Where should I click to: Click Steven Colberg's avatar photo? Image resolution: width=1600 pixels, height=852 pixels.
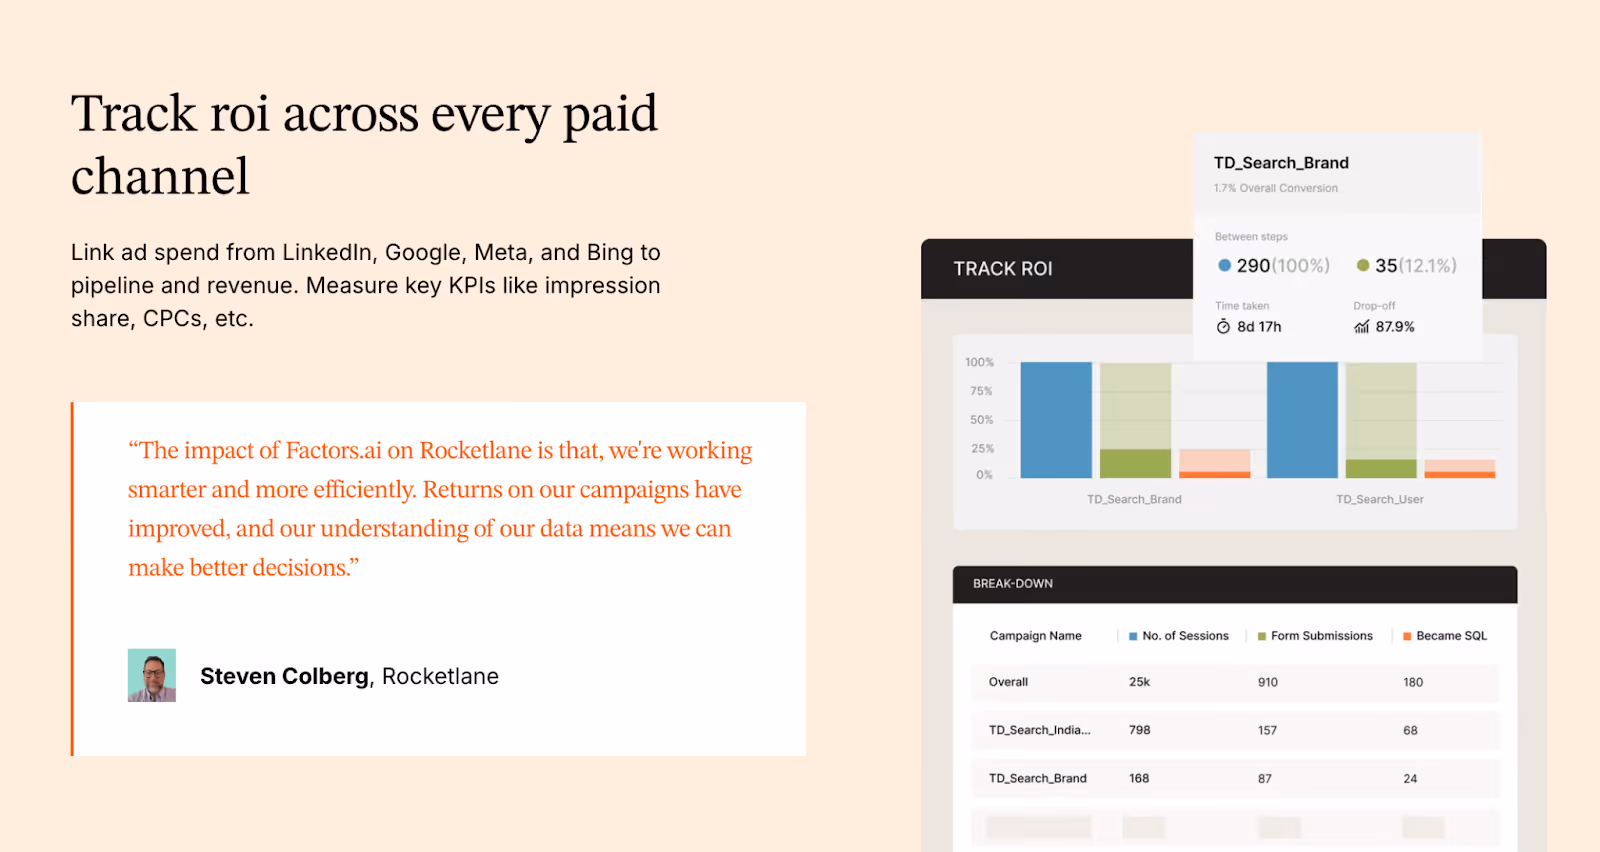[151, 675]
